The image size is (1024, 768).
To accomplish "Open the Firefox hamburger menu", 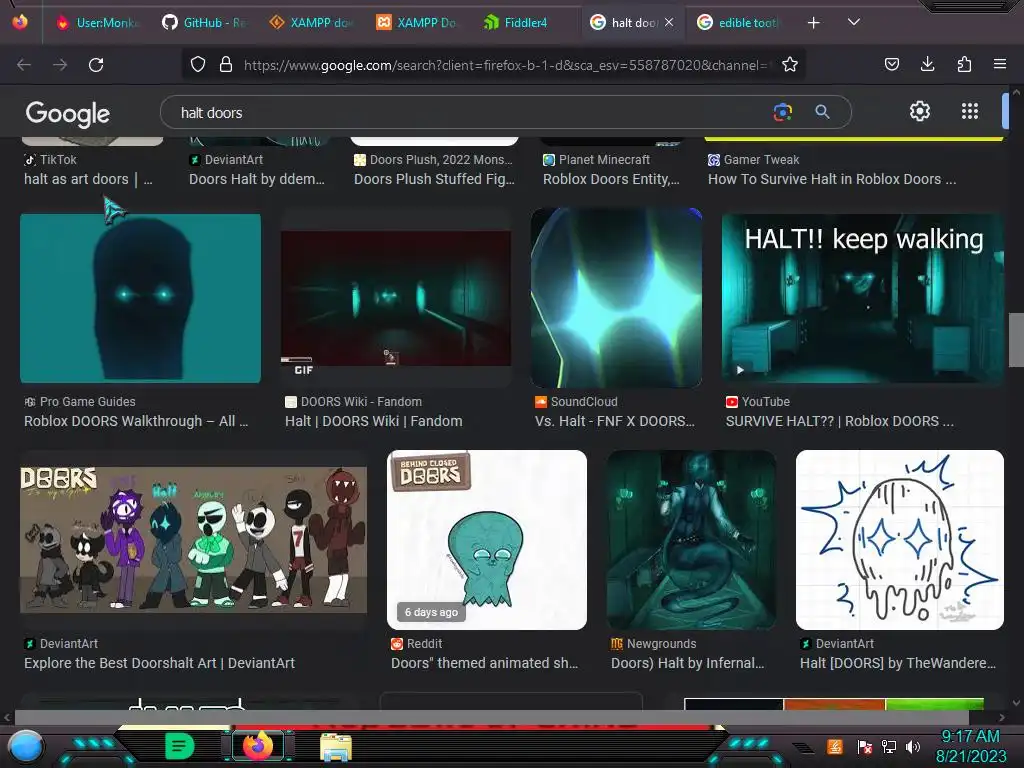I will (x=999, y=64).
